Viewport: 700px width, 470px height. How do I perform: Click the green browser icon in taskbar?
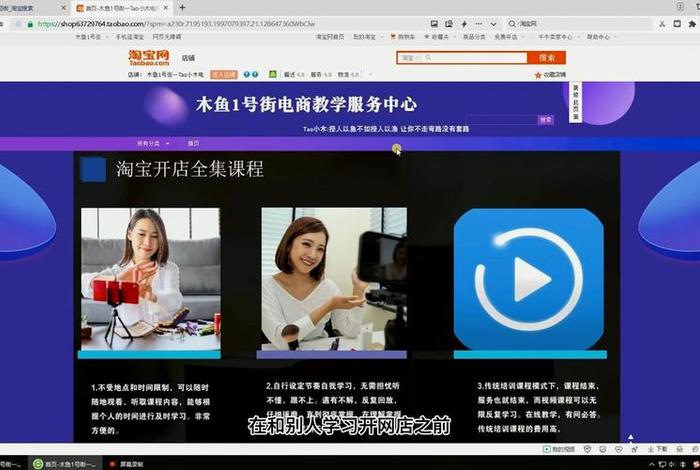pyautogui.click(x=39, y=464)
